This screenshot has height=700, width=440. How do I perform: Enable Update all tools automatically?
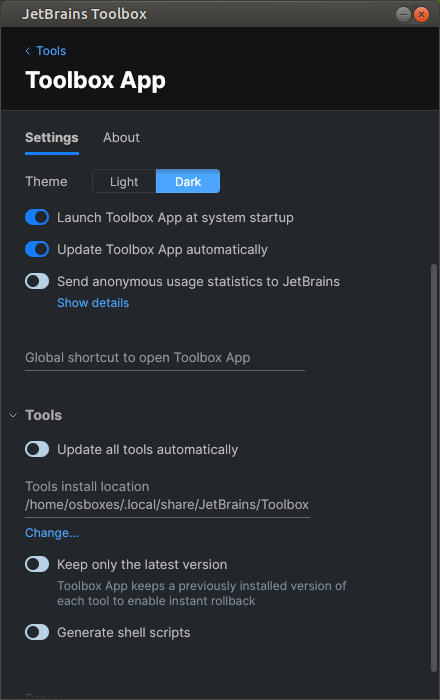point(37,449)
